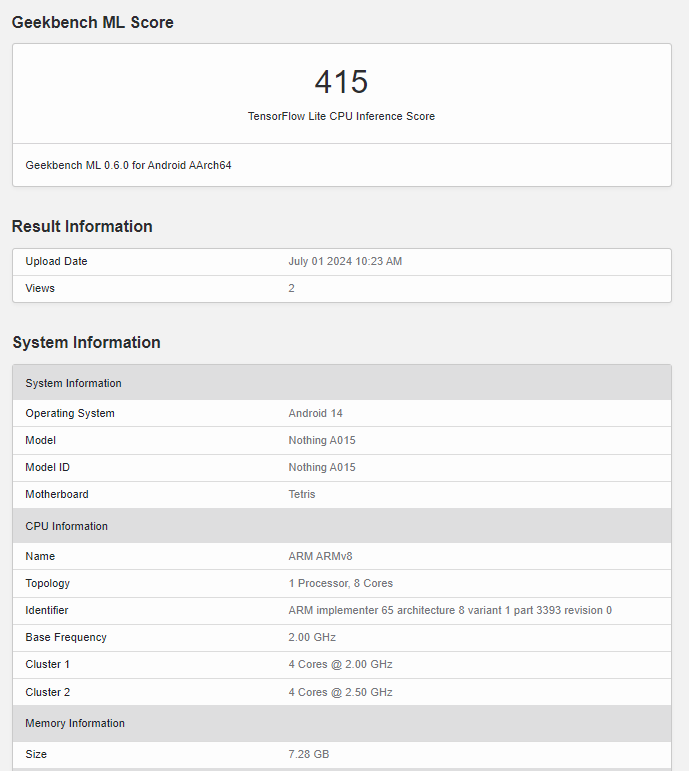This screenshot has width=689, height=771.
Task: Click the Cluster 2 label
Action: point(48,693)
